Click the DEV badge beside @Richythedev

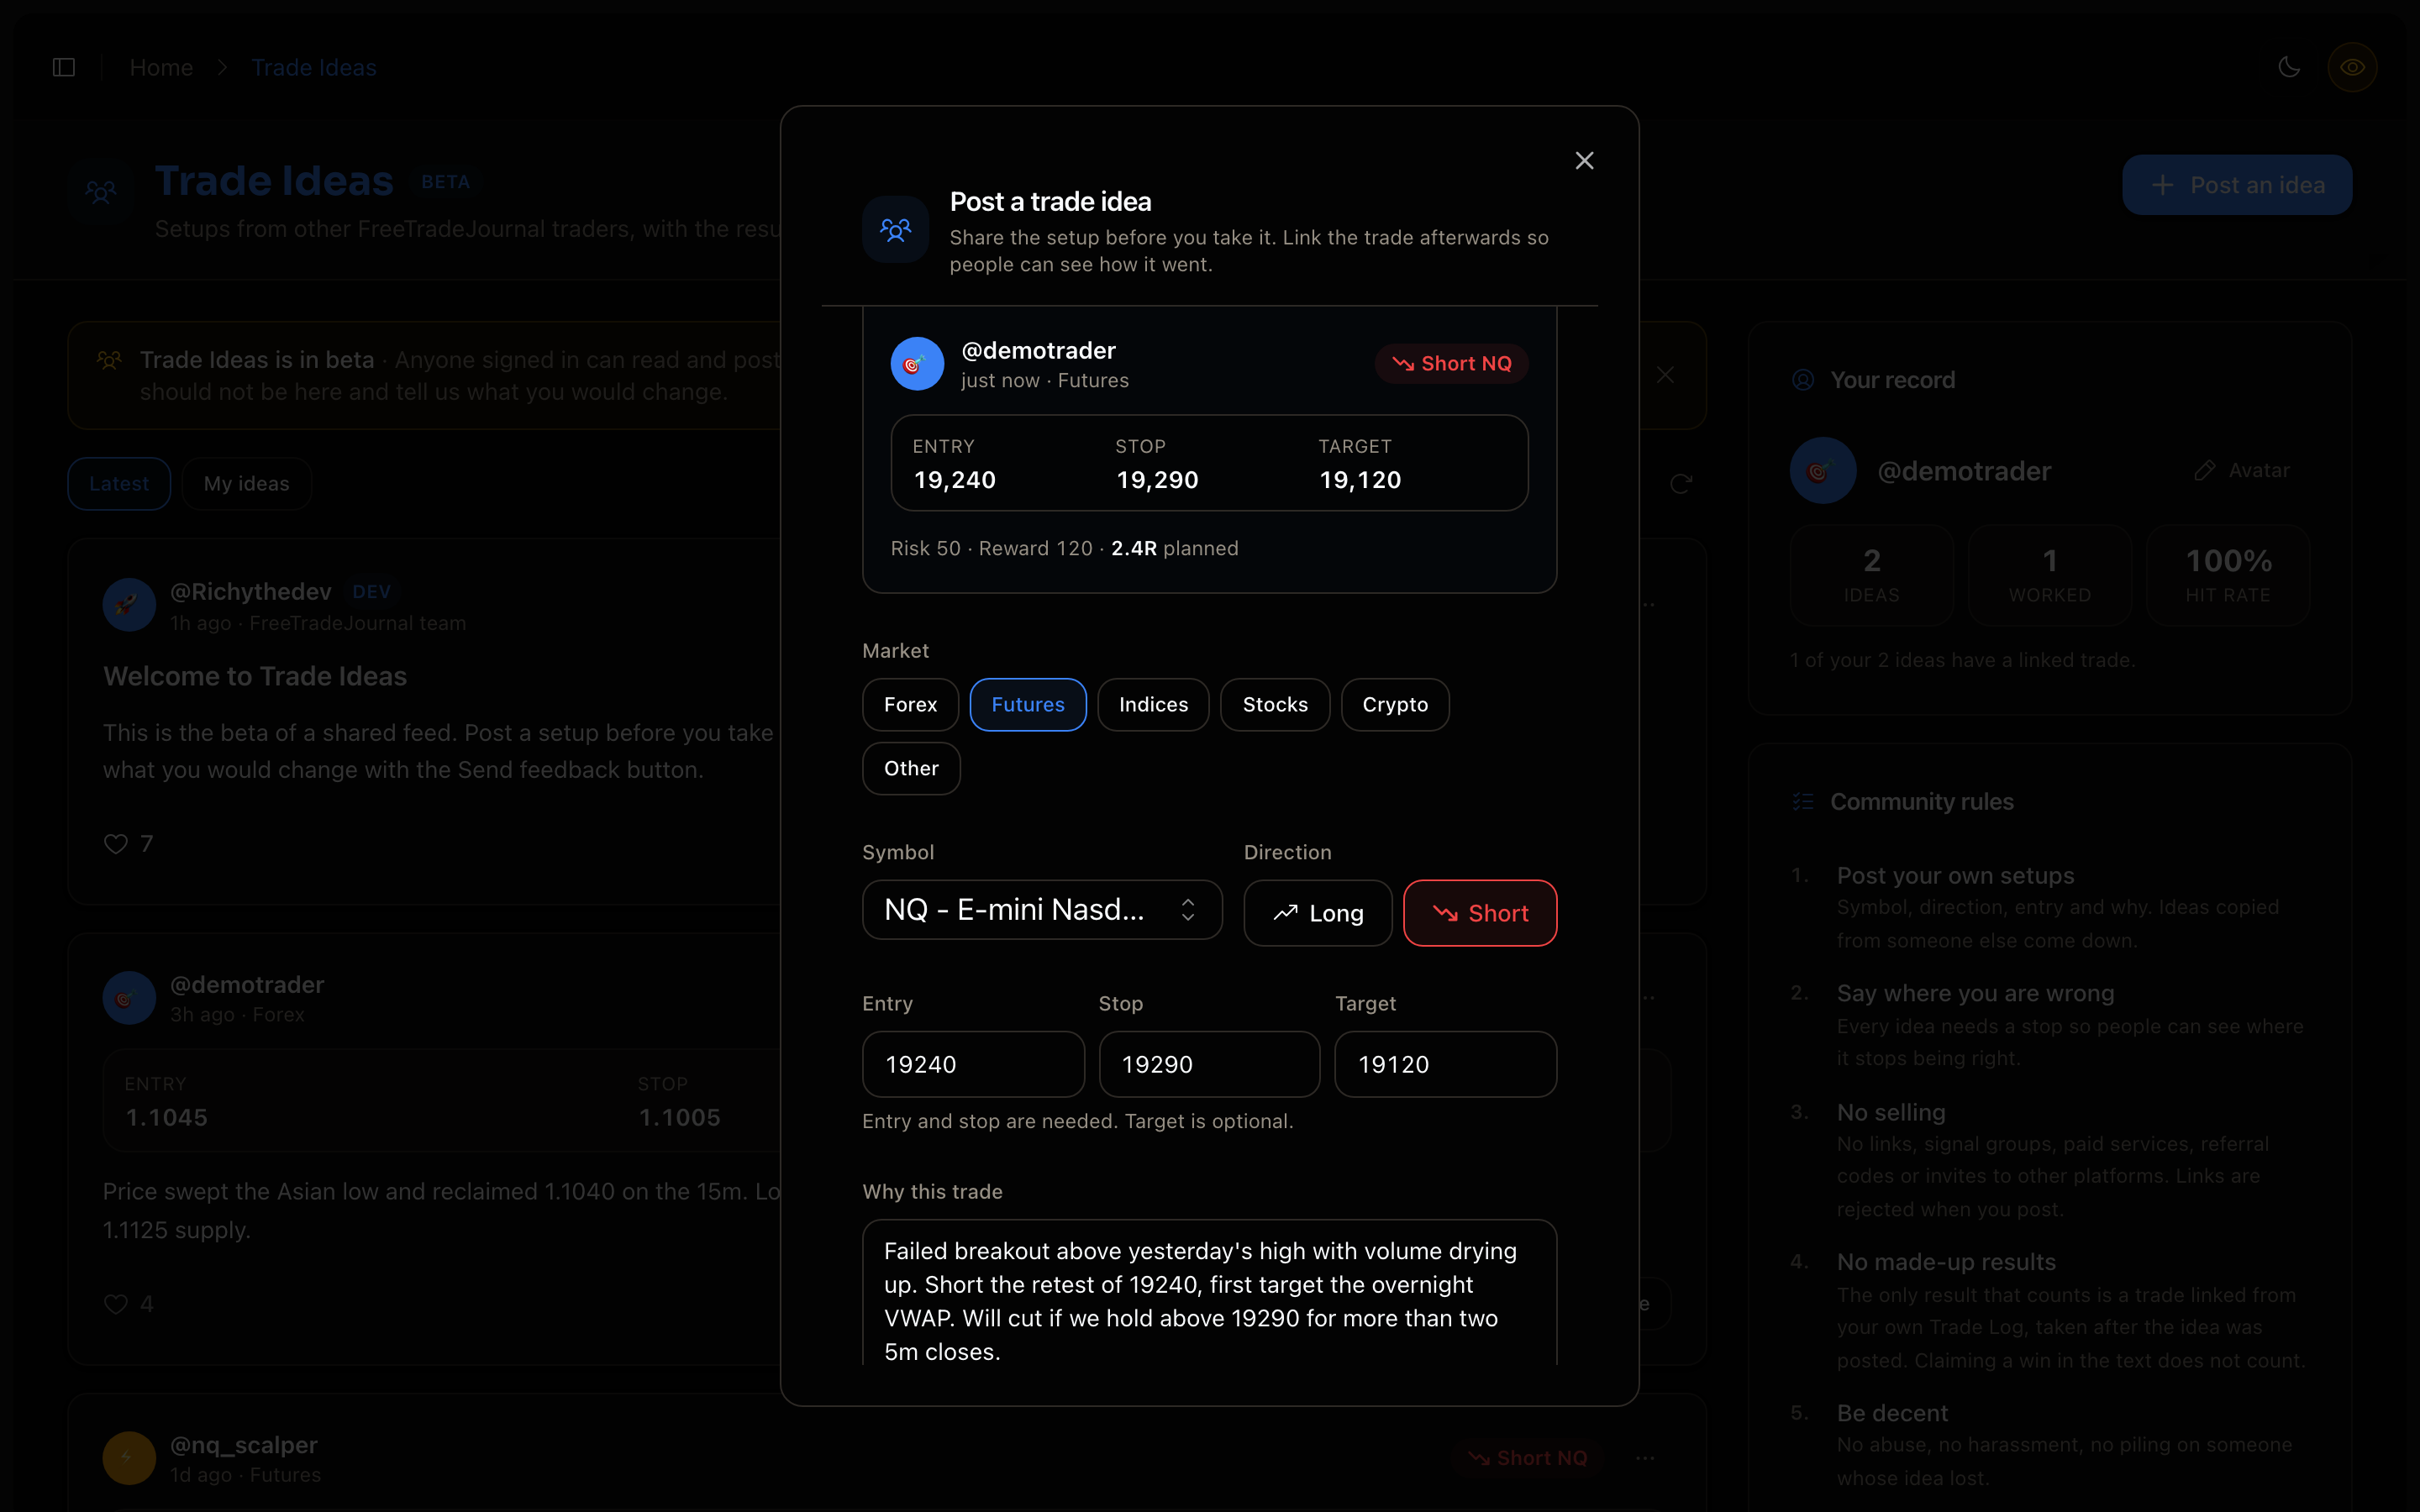[x=371, y=592]
